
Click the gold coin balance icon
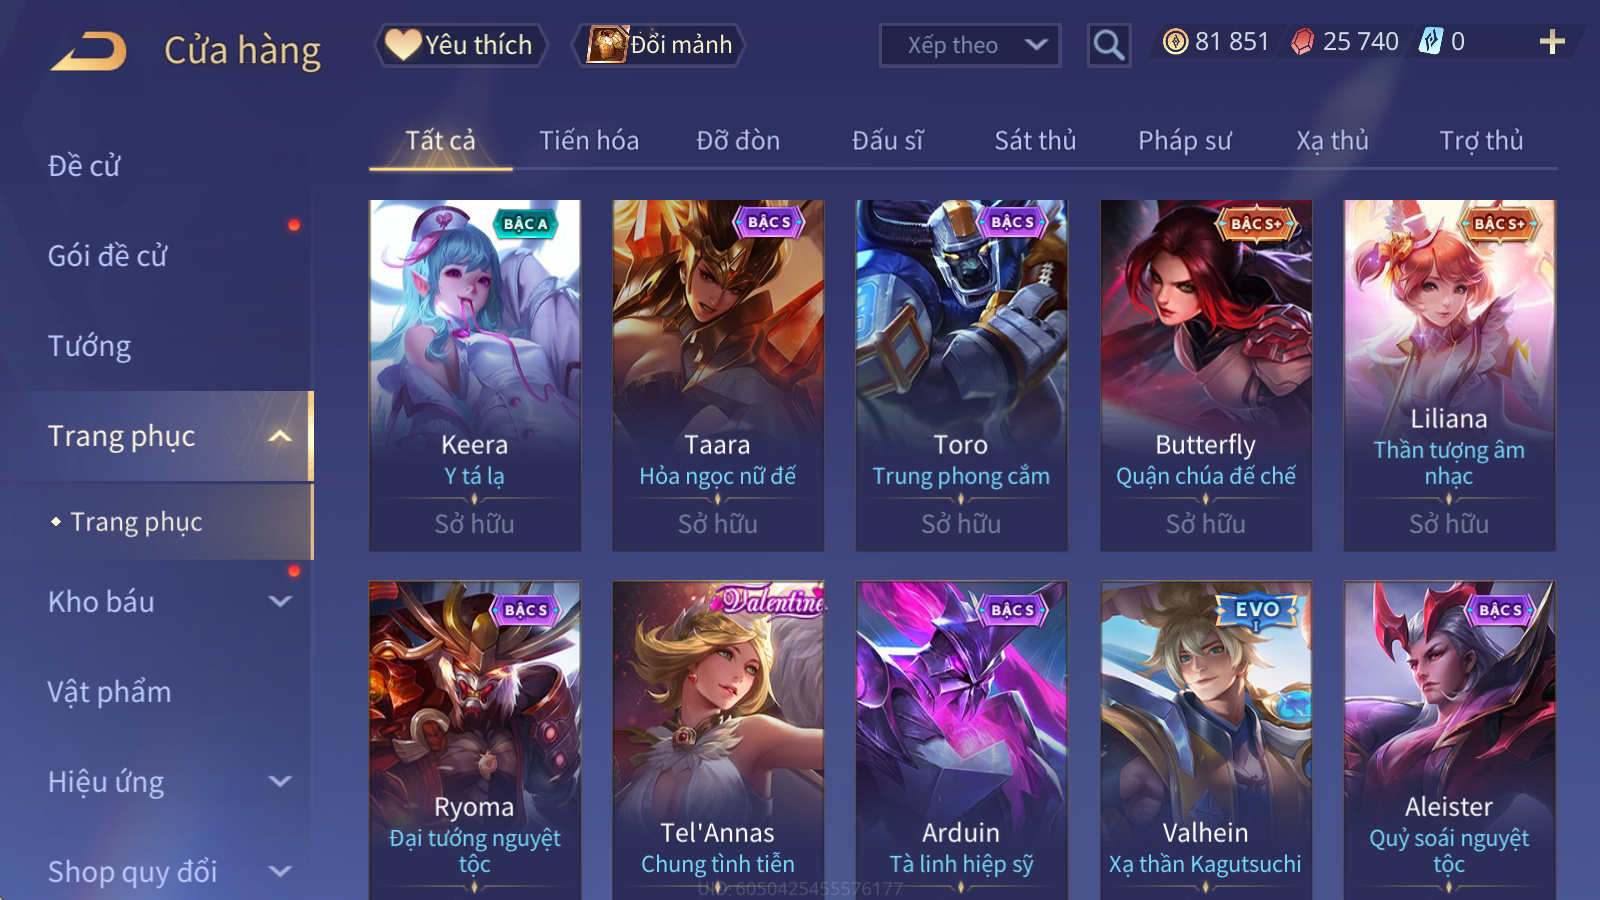tap(1176, 42)
